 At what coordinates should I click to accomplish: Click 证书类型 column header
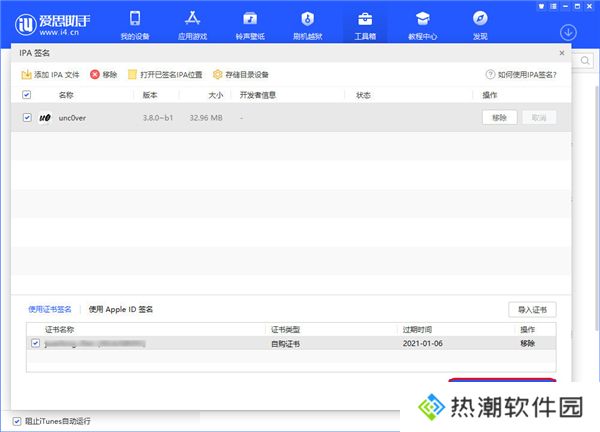pos(285,329)
